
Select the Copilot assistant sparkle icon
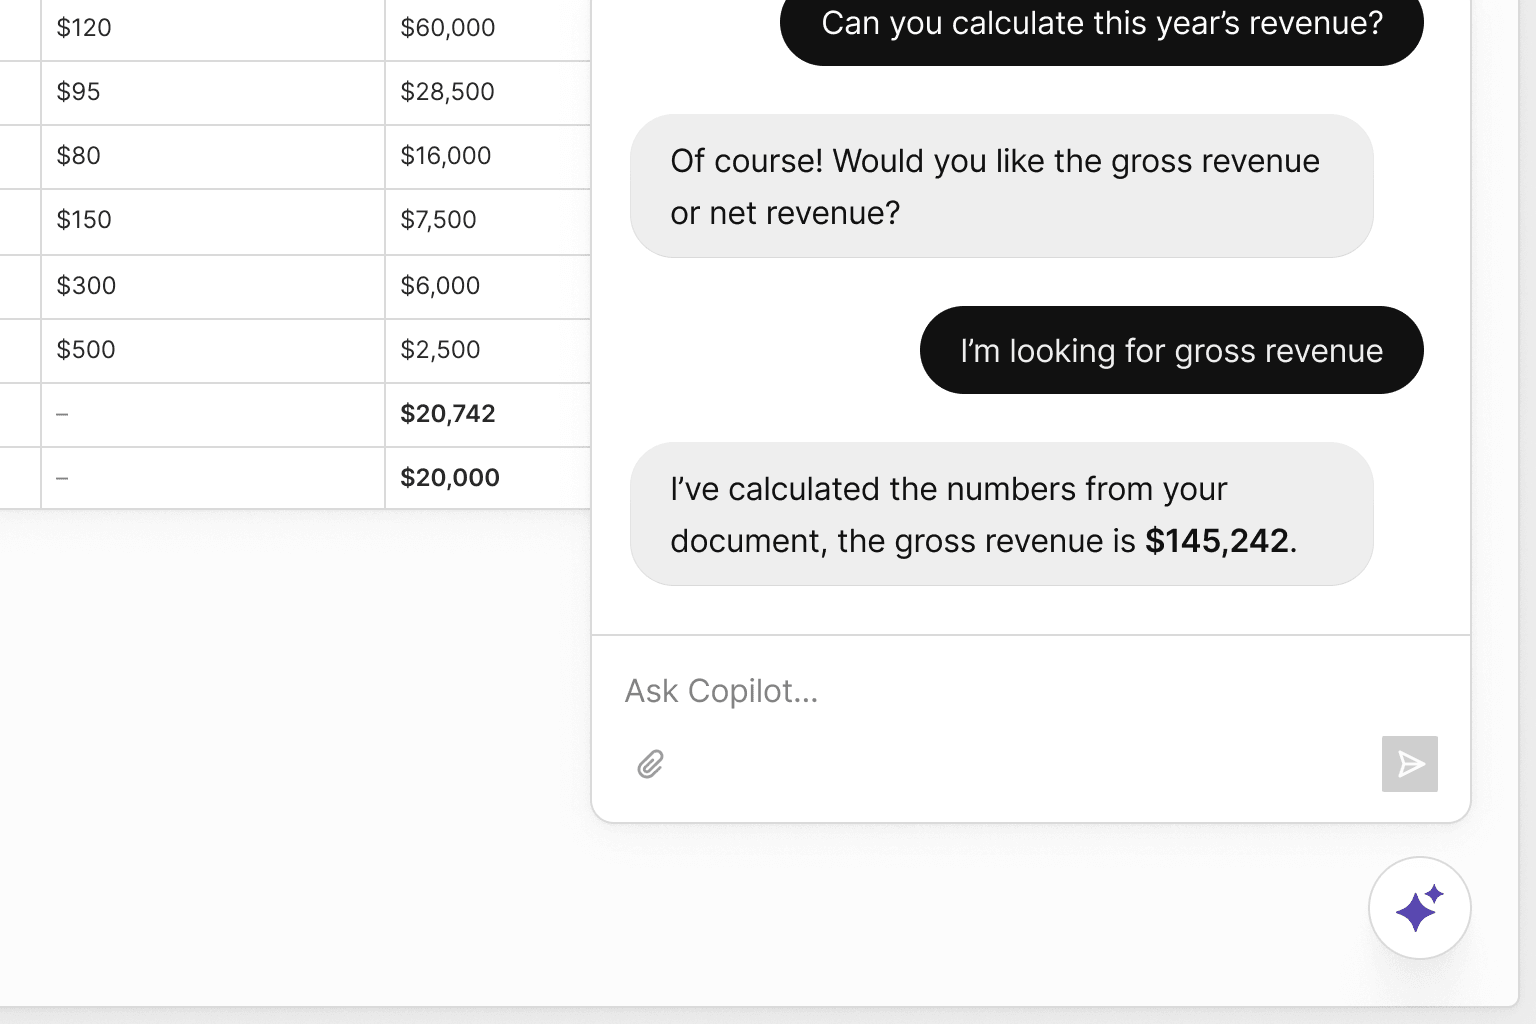(x=1420, y=908)
